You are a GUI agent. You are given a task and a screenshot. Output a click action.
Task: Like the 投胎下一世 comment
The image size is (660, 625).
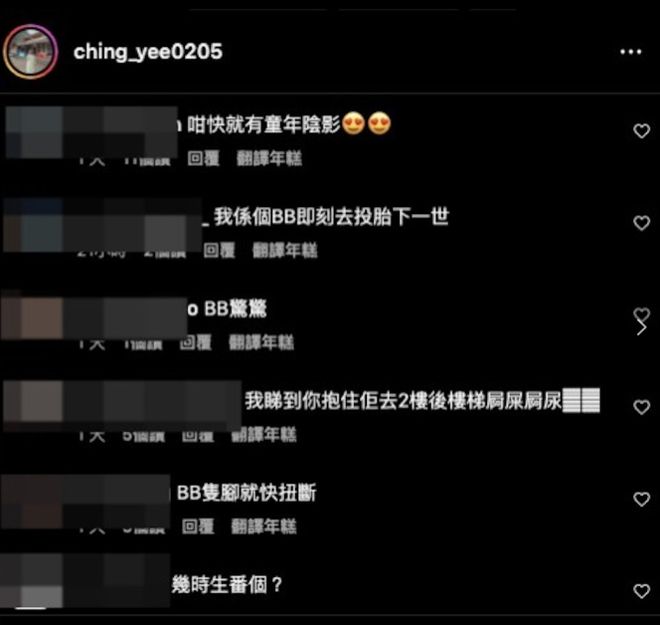641,223
